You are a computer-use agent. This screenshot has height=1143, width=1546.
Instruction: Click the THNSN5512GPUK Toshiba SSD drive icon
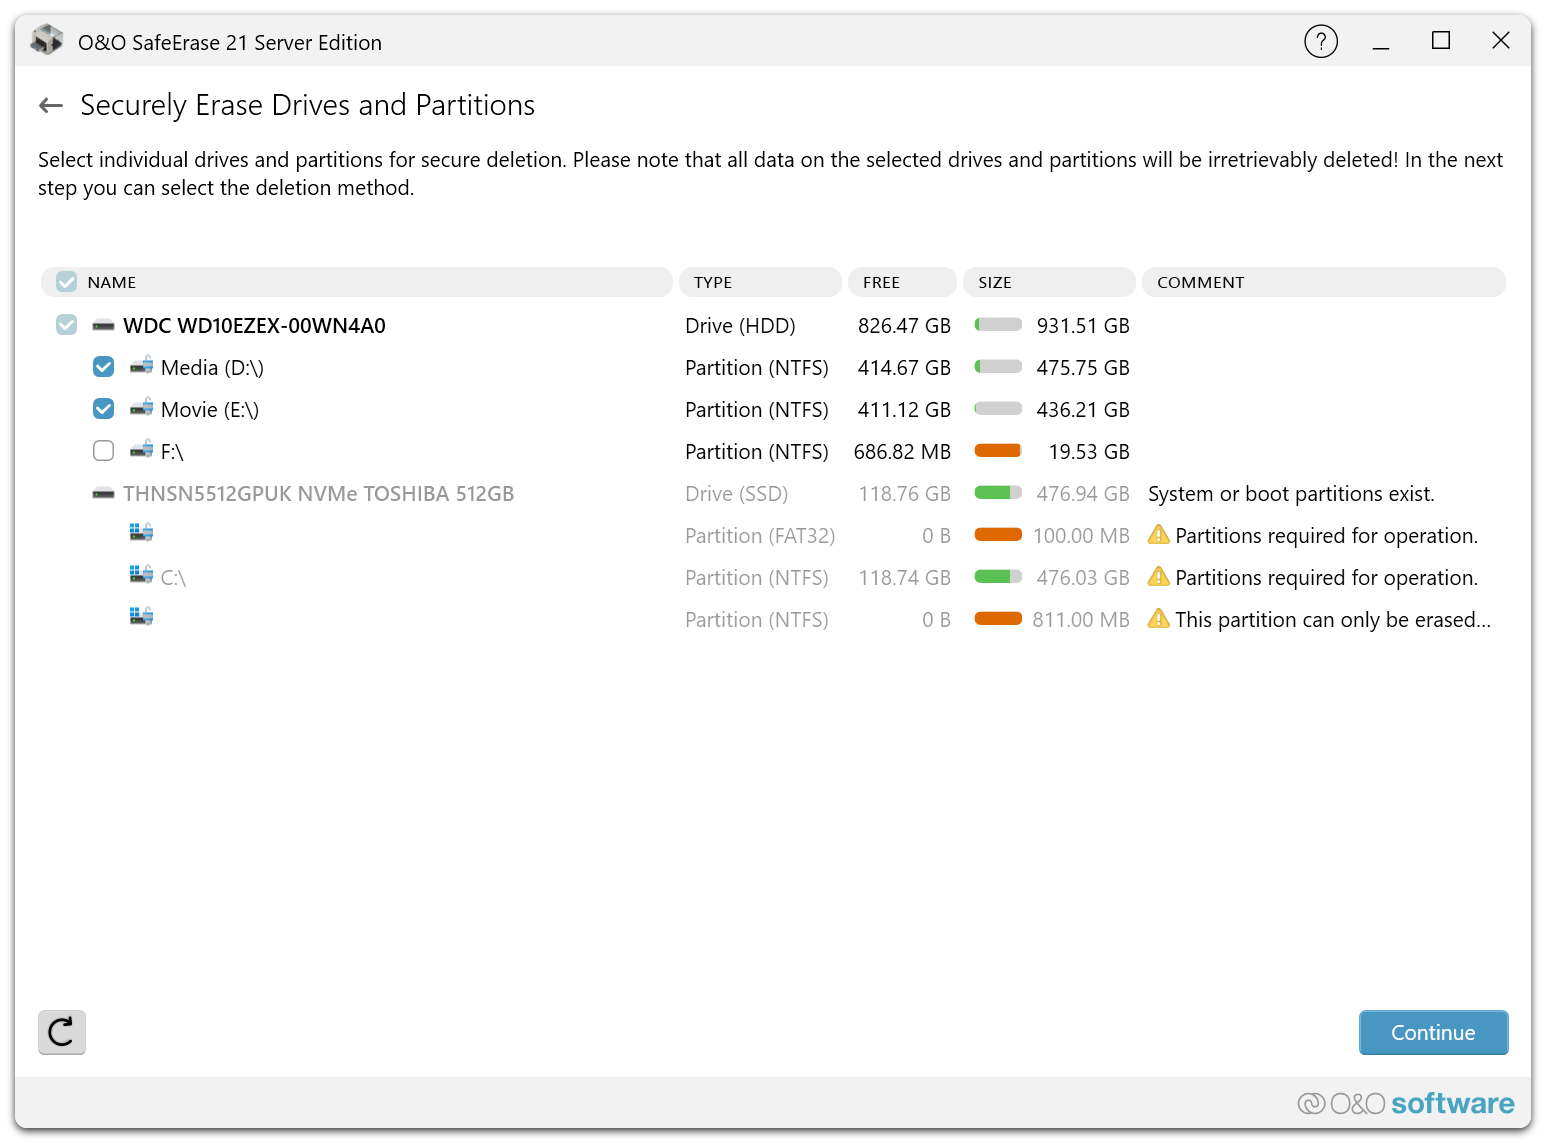(x=103, y=494)
